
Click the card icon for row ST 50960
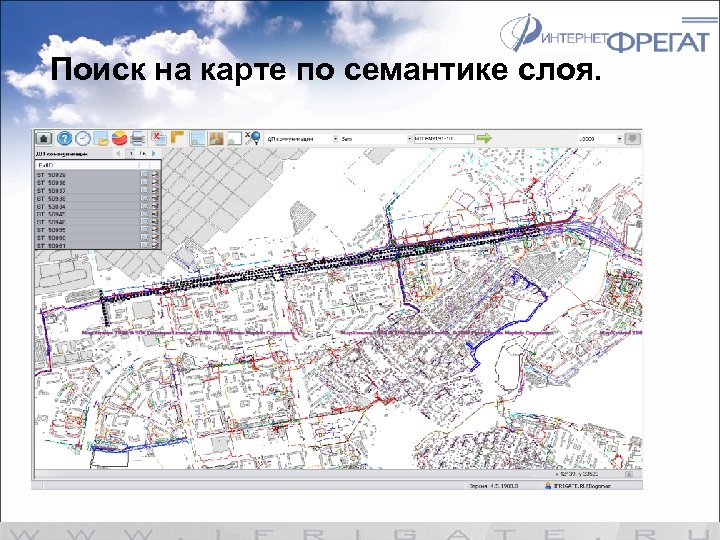click(x=155, y=238)
